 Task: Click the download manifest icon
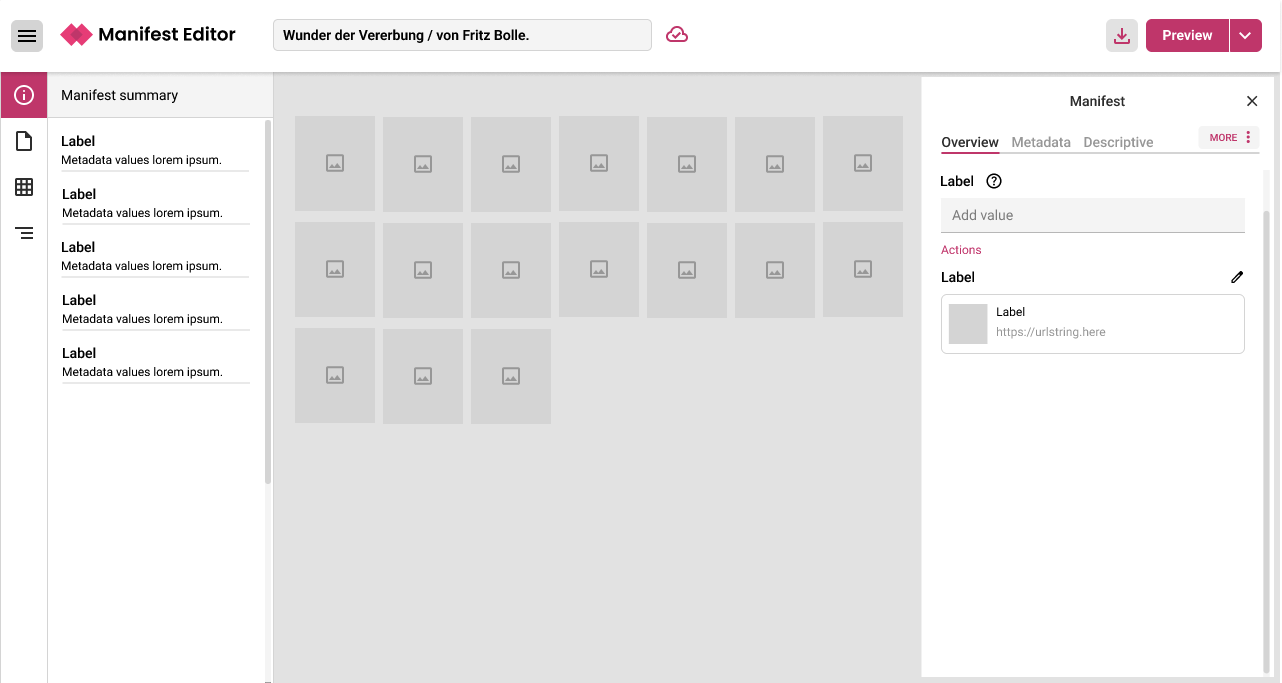click(x=1122, y=36)
